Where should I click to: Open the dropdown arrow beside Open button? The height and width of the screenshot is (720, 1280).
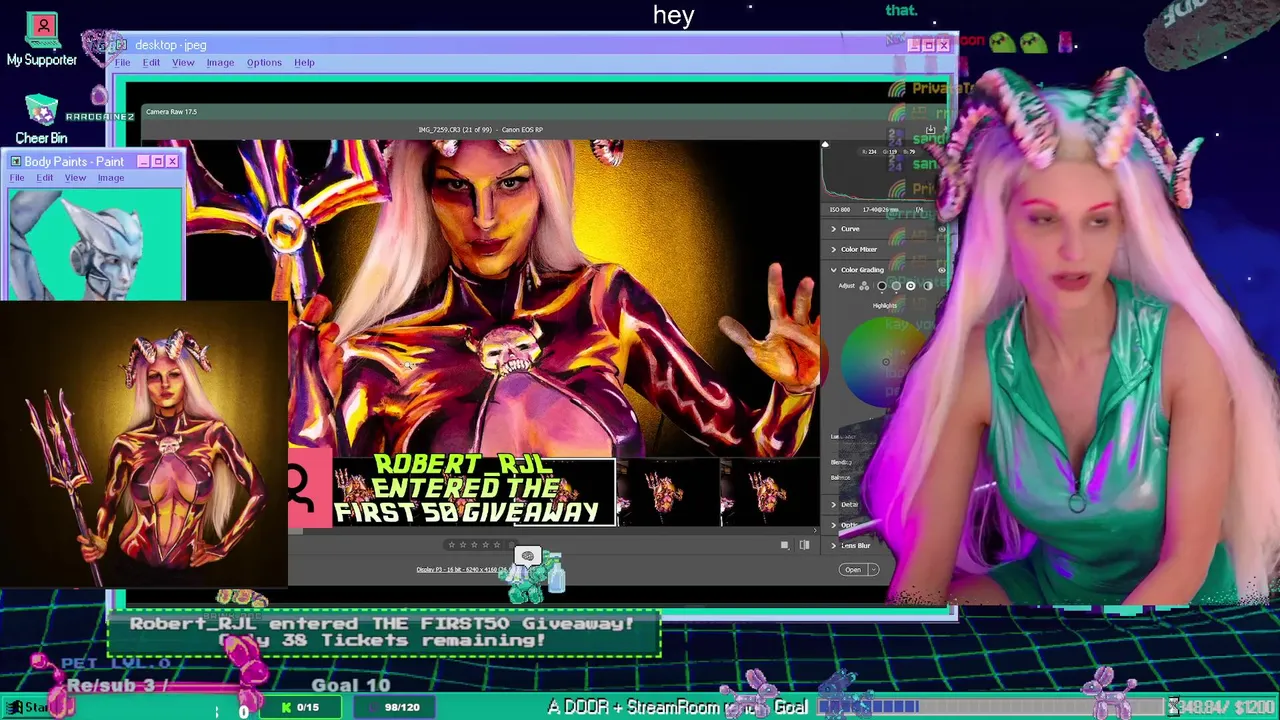(873, 570)
